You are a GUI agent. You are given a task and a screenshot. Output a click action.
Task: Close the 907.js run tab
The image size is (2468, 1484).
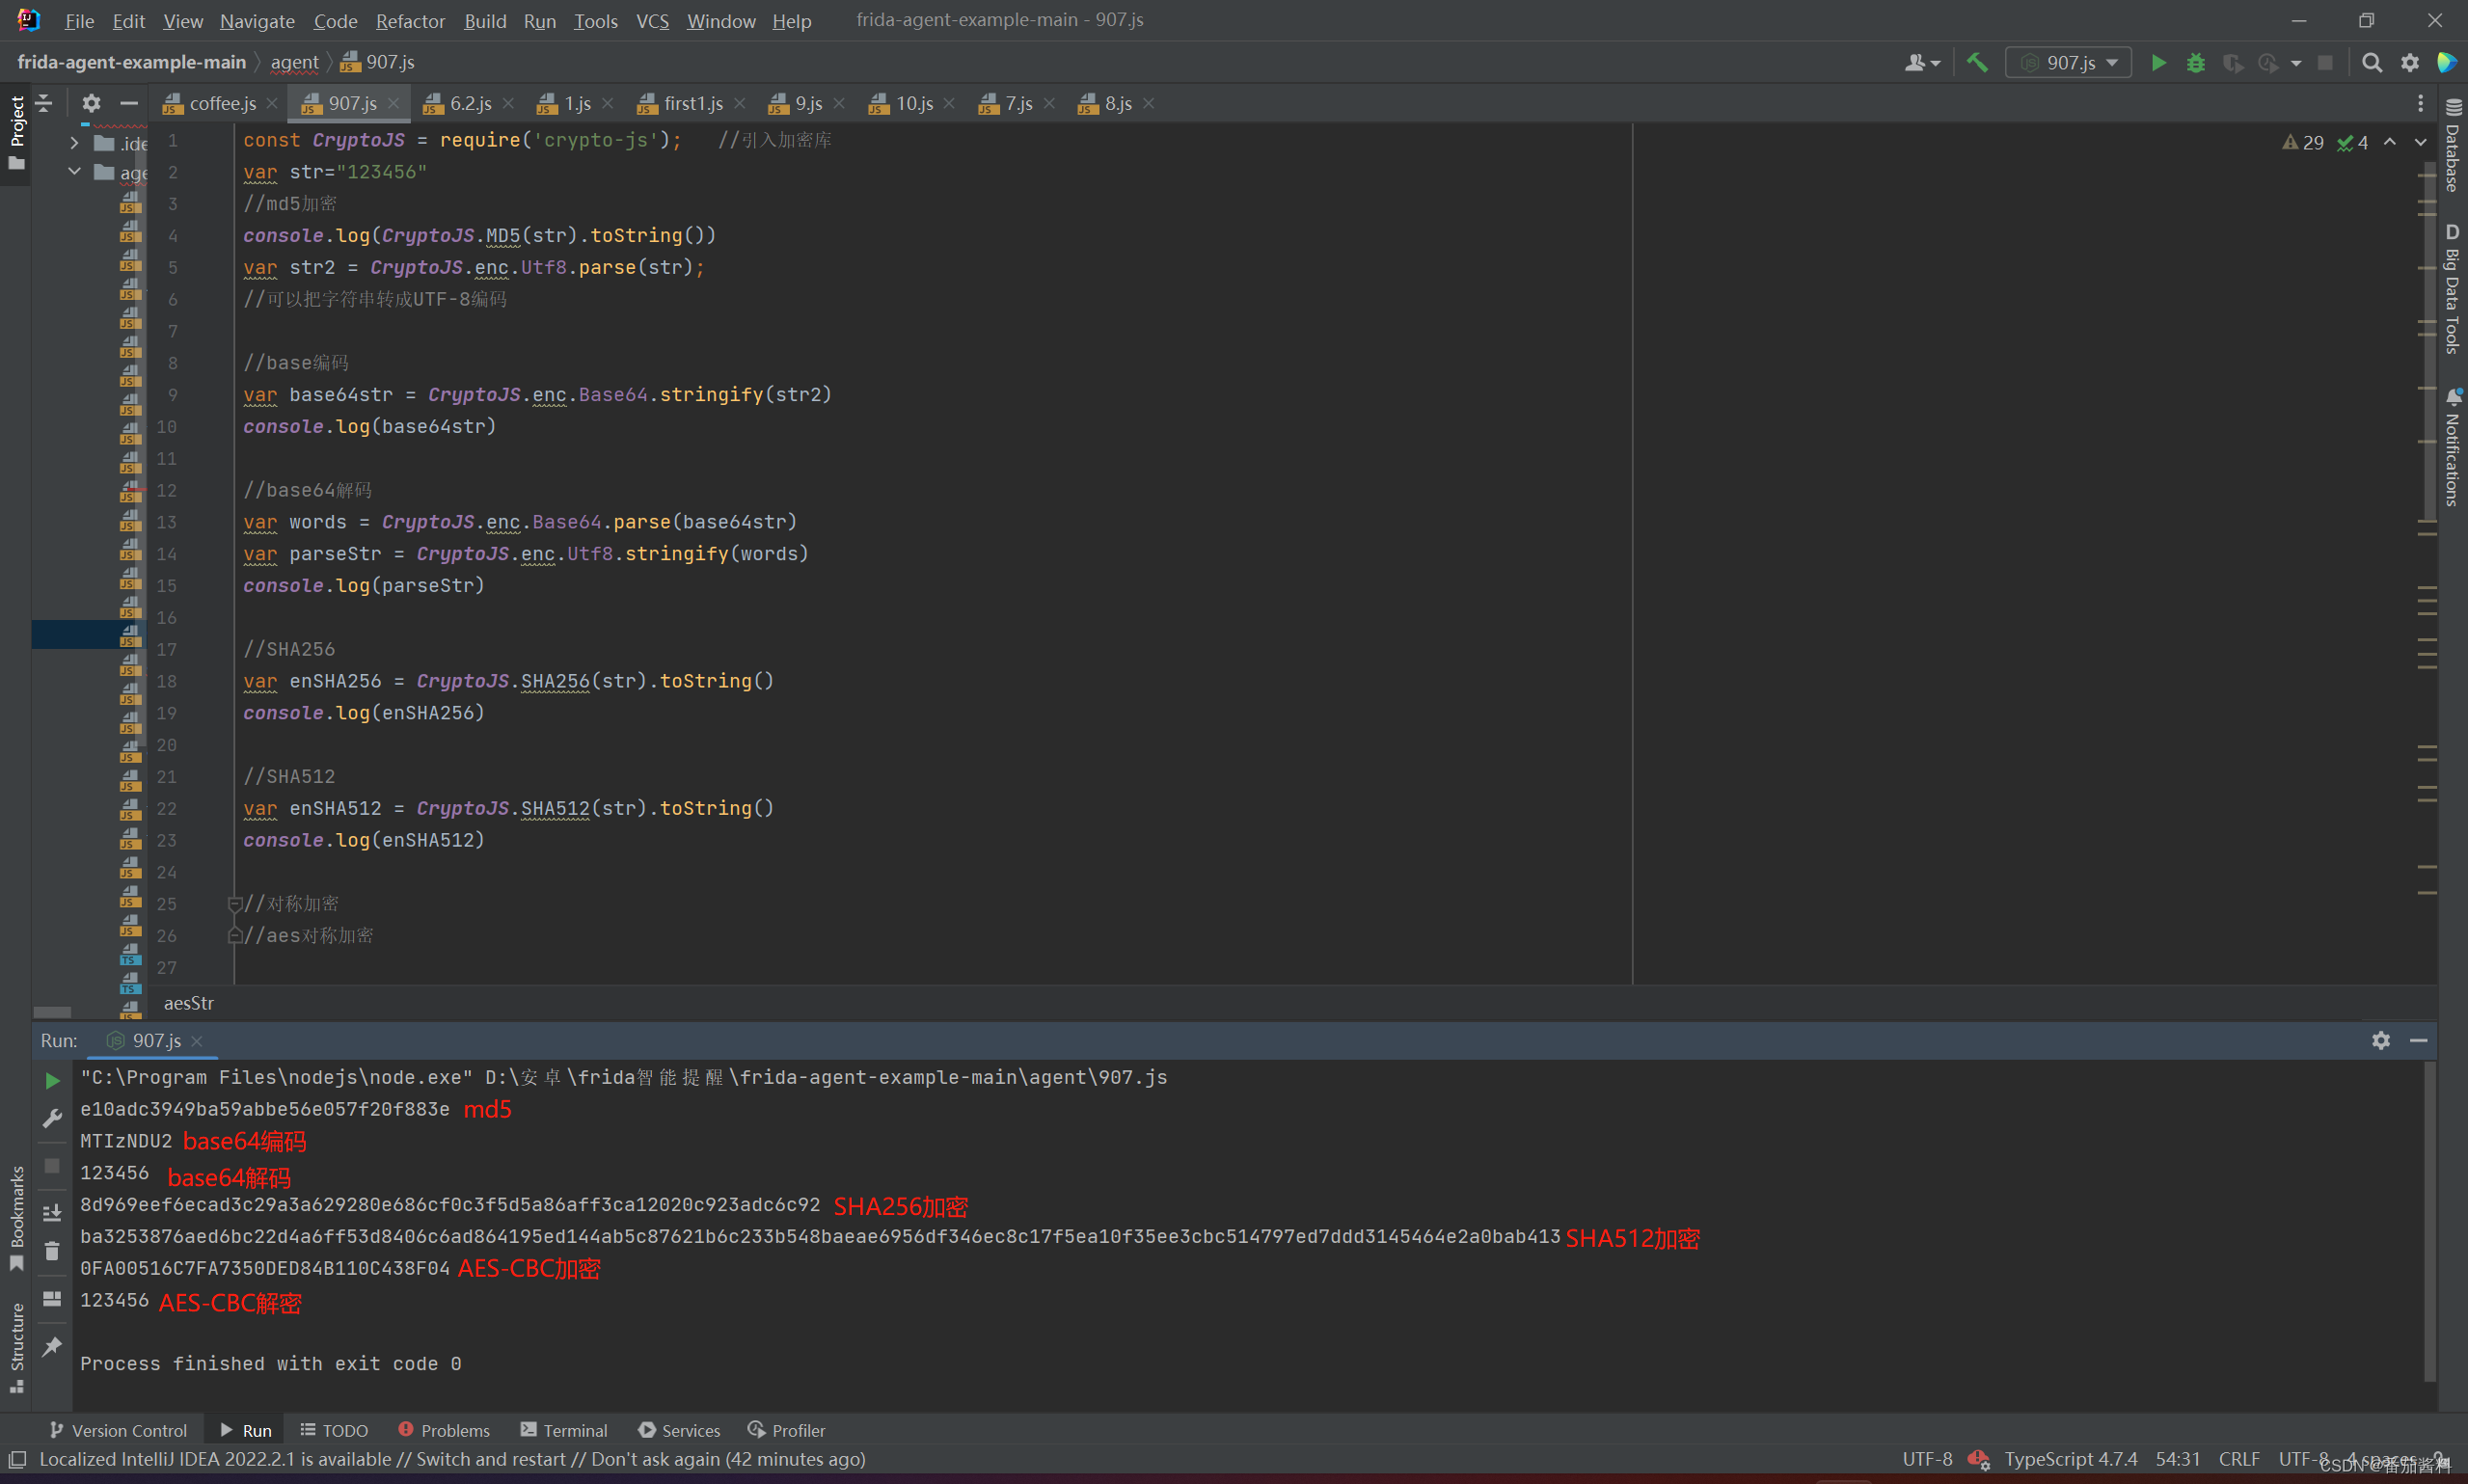(x=197, y=1041)
